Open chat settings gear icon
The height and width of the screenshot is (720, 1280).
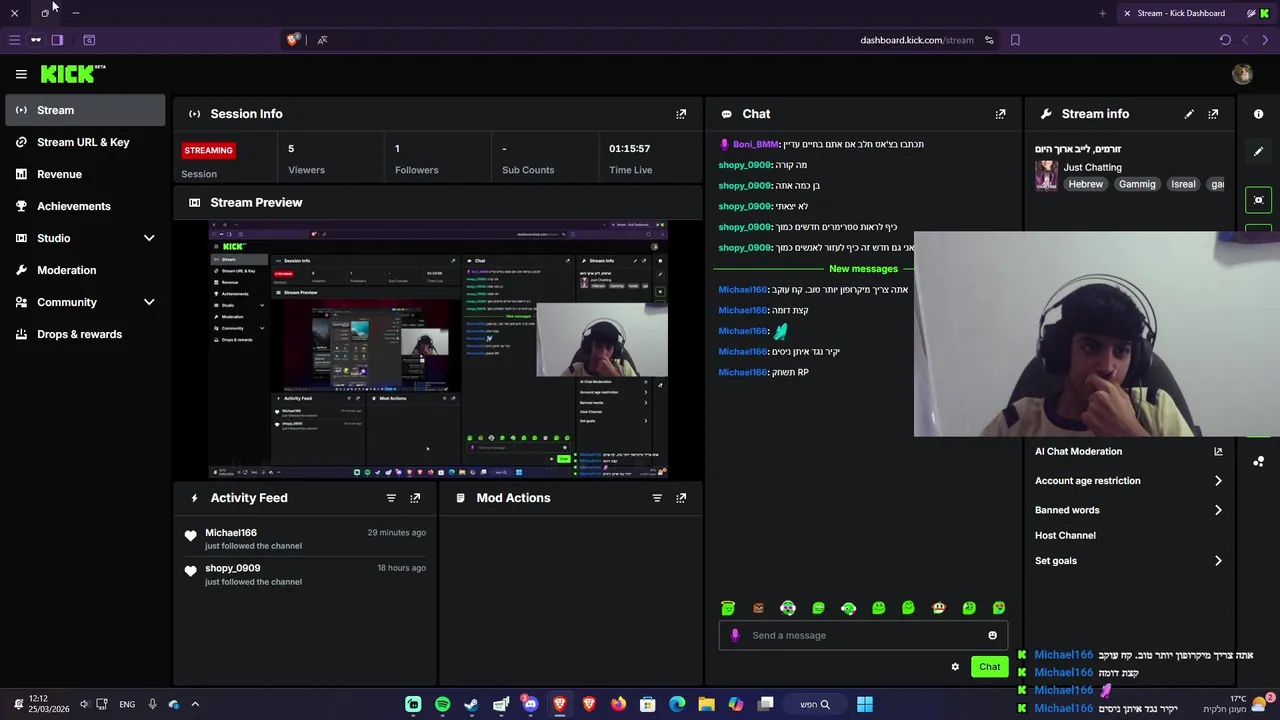pos(955,667)
